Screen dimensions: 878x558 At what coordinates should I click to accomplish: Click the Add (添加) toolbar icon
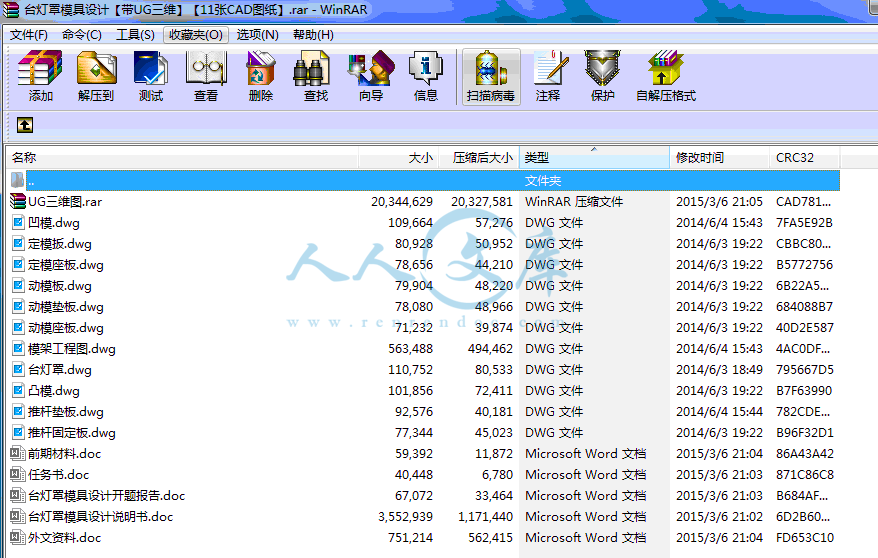[x=40, y=68]
